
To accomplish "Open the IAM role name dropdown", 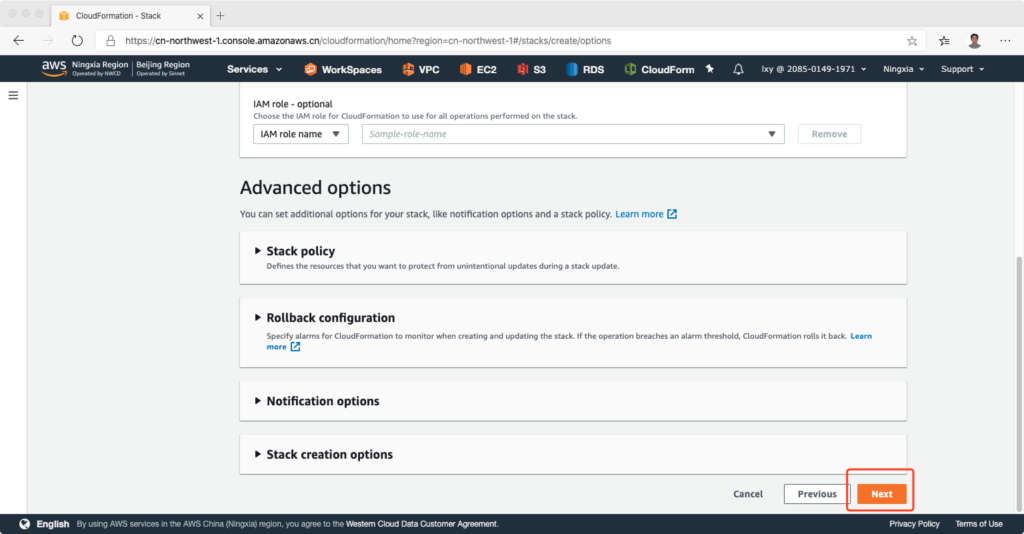I will click(301, 134).
